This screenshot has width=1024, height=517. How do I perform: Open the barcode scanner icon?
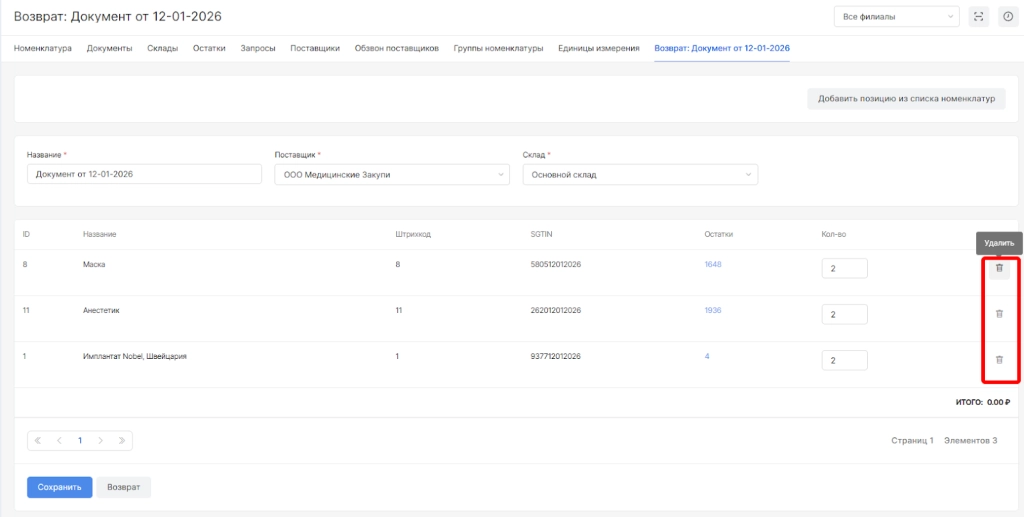(978, 17)
